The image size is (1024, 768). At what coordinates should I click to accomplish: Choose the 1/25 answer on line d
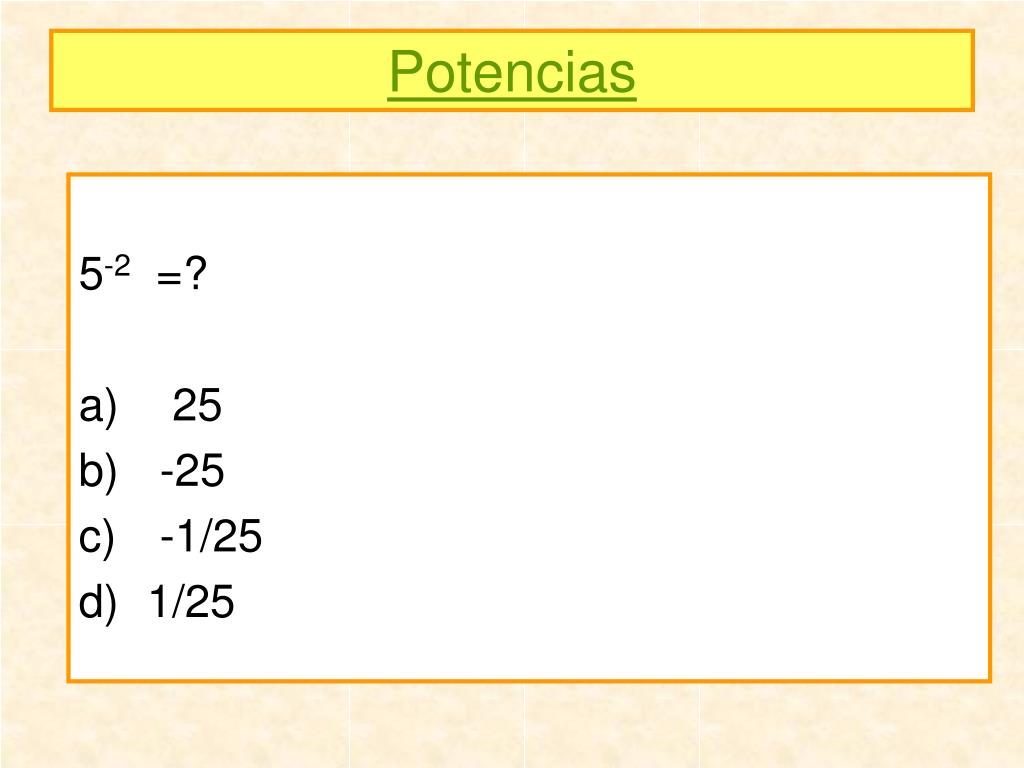(191, 601)
